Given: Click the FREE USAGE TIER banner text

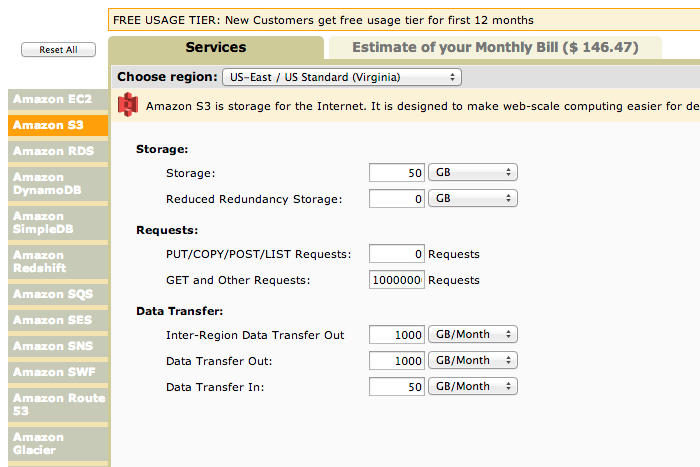Looking at the screenshot, I should [323, 20].
